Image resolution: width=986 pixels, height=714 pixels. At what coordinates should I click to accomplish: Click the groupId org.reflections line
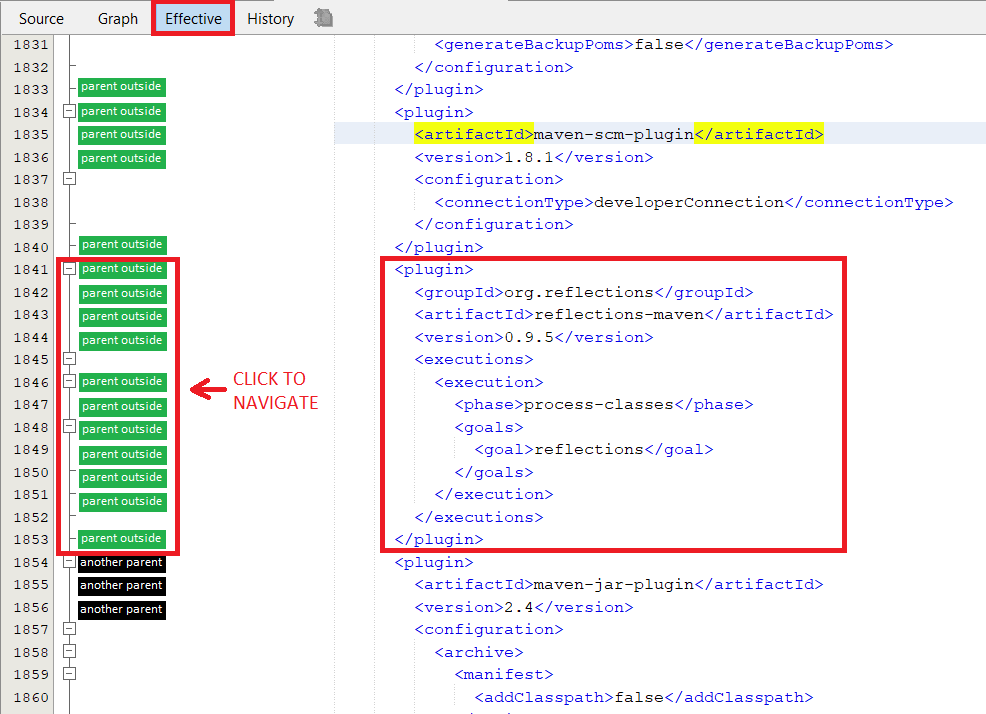584,293
